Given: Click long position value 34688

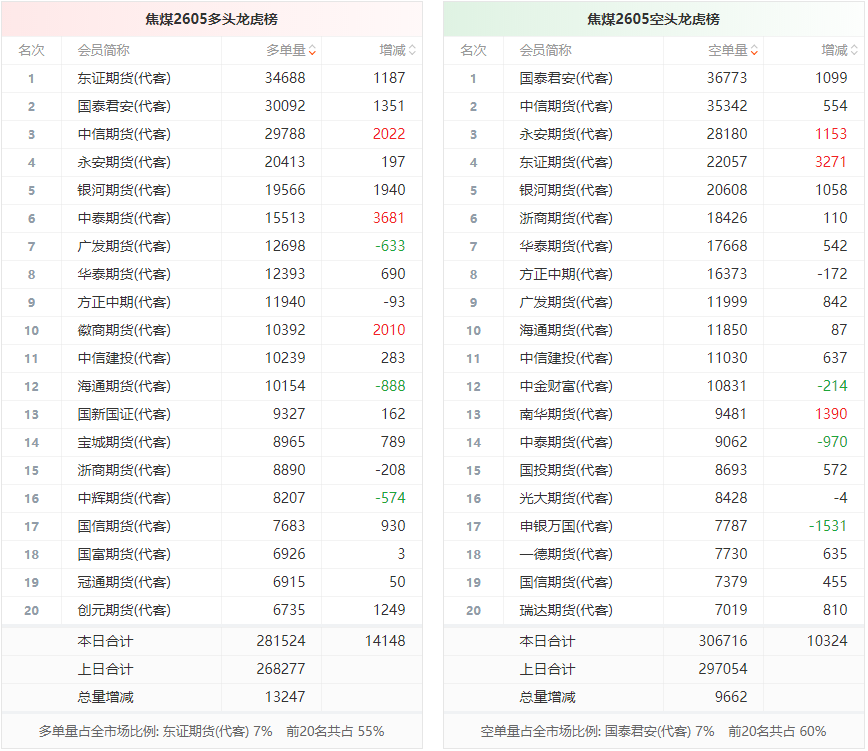Looking at the screenshot, I should (285, 78).
